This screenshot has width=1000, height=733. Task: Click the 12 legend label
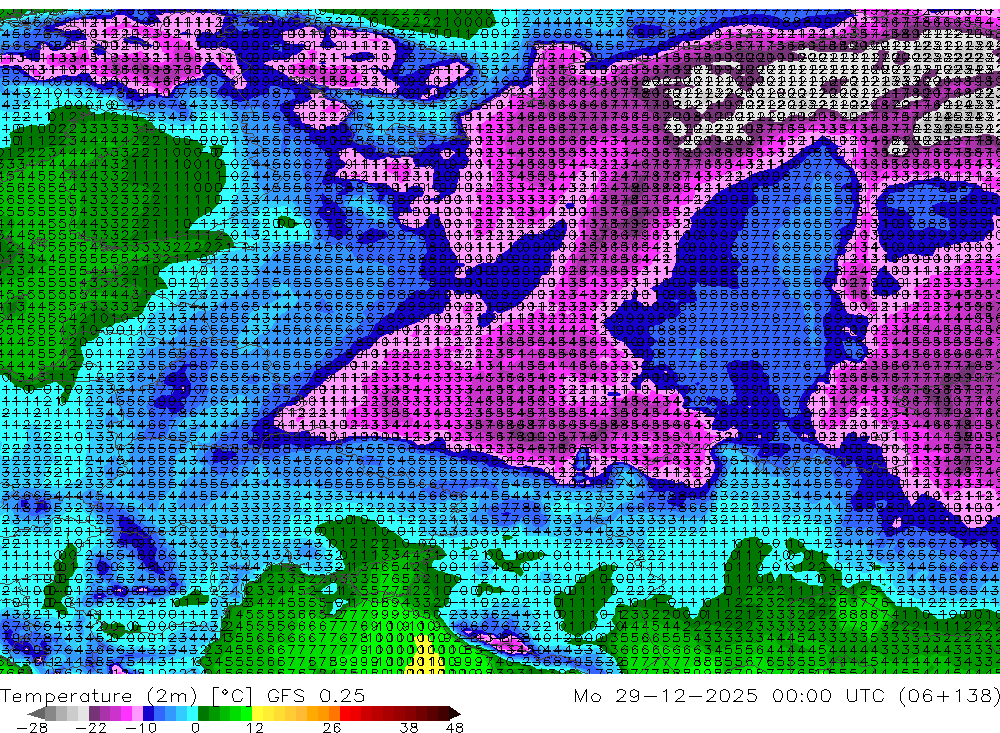254,727
